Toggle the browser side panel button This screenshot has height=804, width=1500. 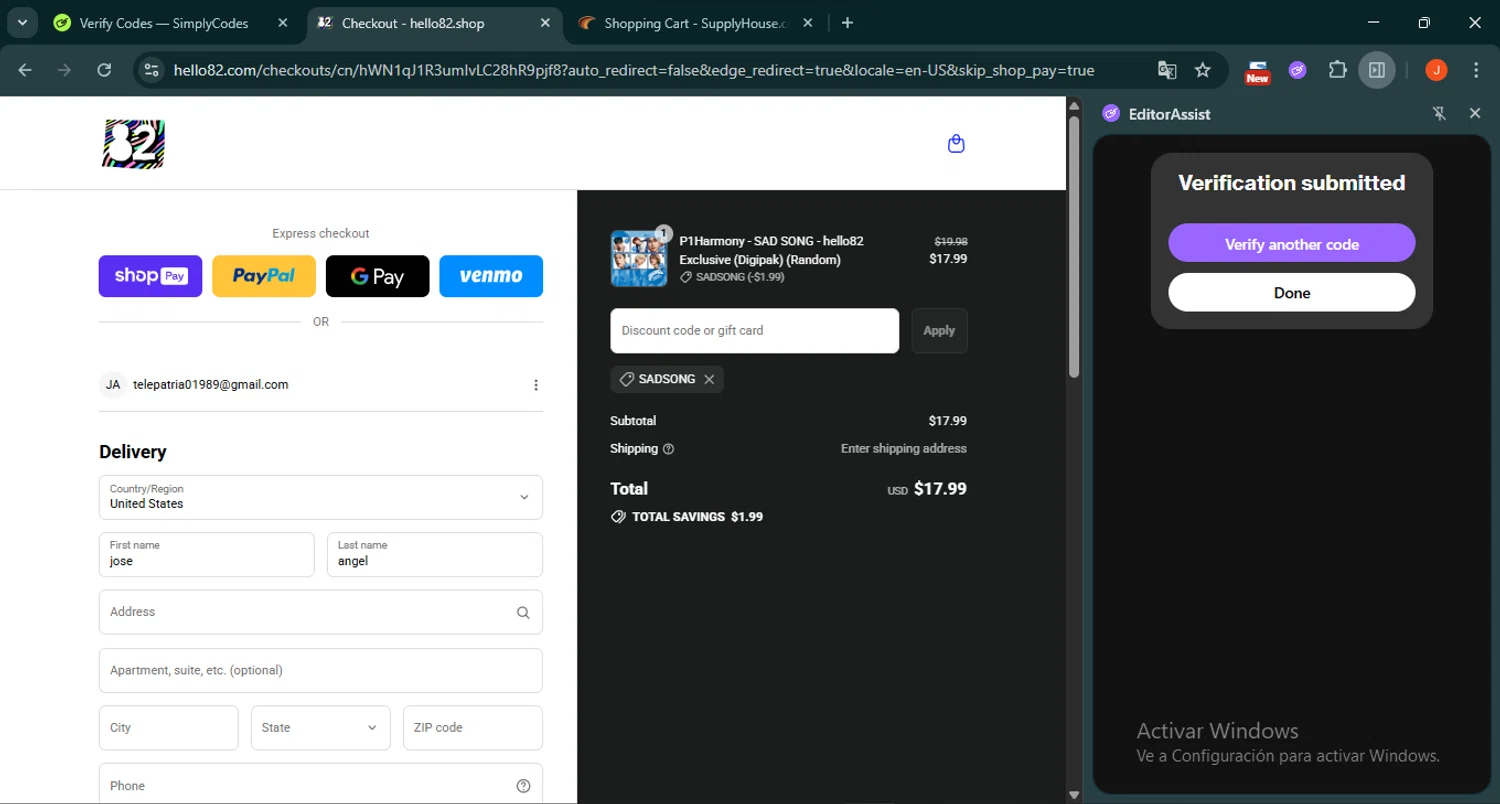pos(1377,70)
